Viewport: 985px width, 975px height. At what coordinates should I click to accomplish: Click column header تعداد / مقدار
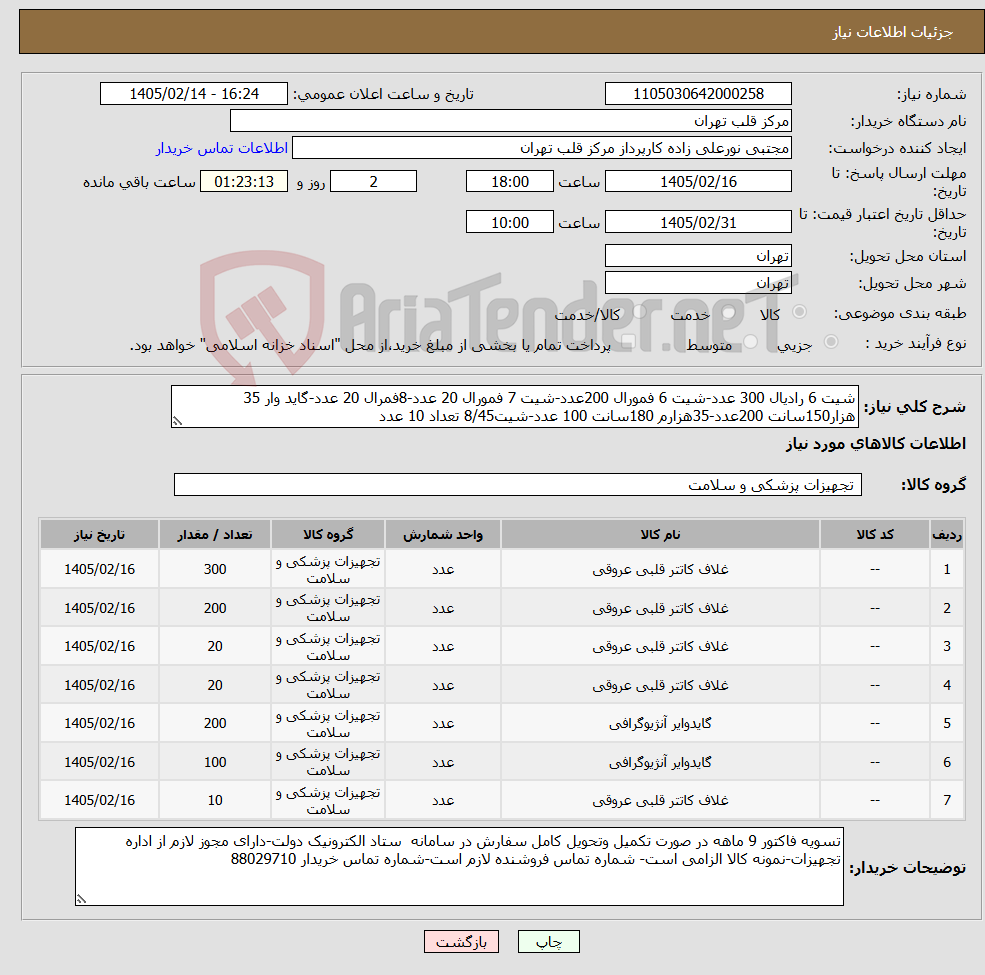point(215,534)
